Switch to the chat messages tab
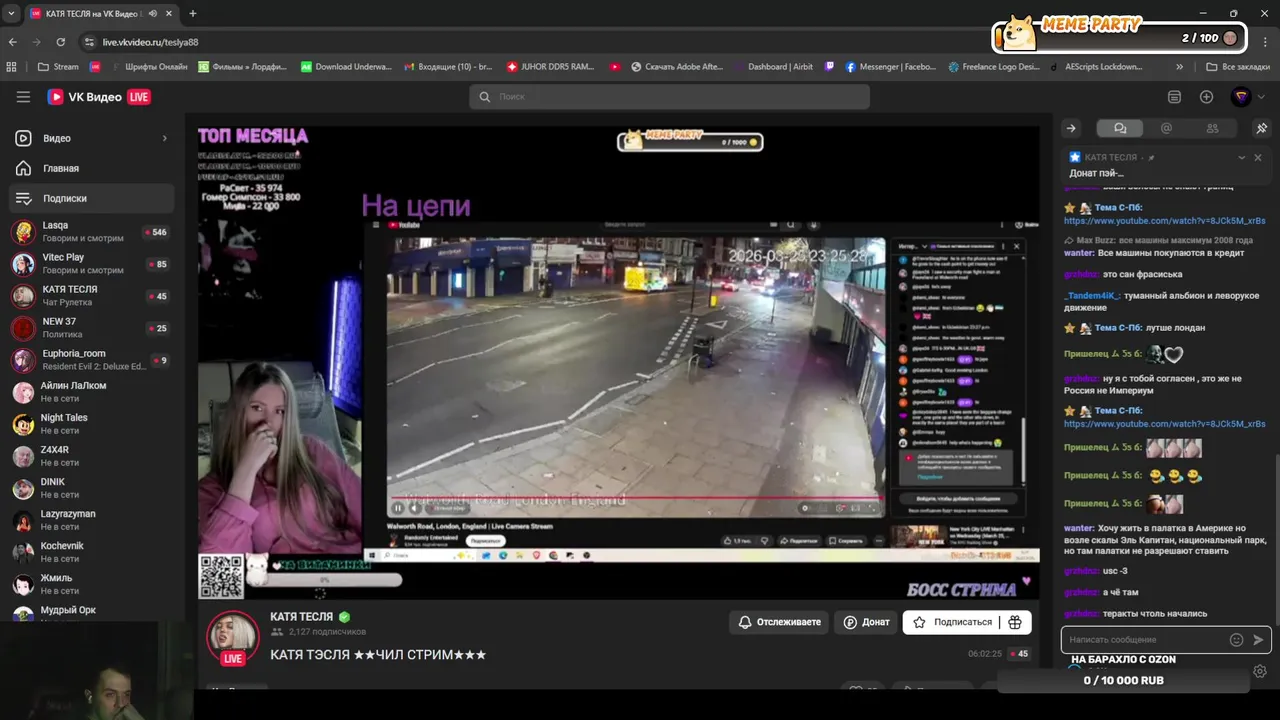 click(x=1120, y=128)
